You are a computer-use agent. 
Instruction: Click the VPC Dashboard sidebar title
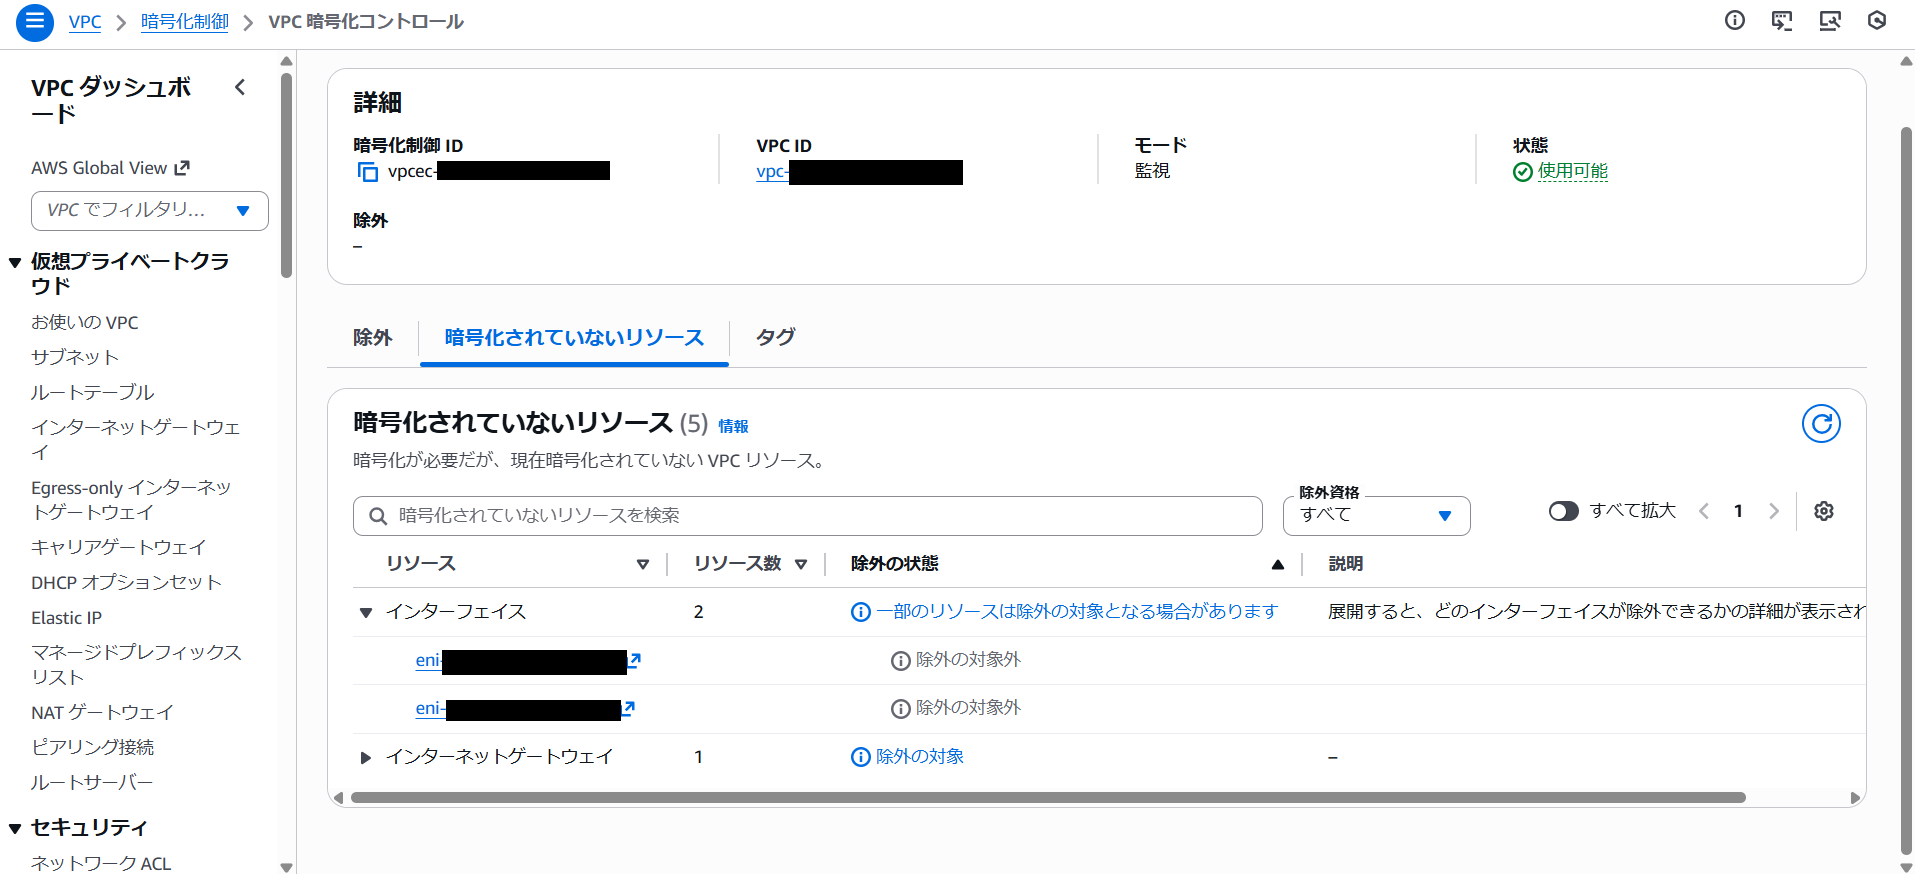[x=111, y=100]
